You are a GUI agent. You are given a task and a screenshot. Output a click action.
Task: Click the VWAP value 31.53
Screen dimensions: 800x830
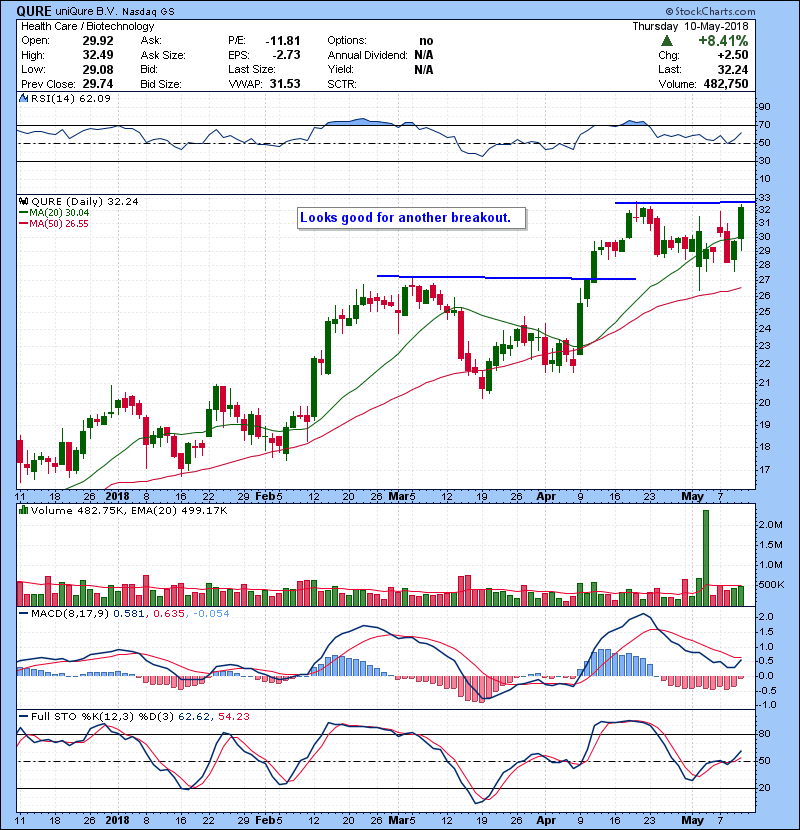pyautogui.click(x=285, y=84)
